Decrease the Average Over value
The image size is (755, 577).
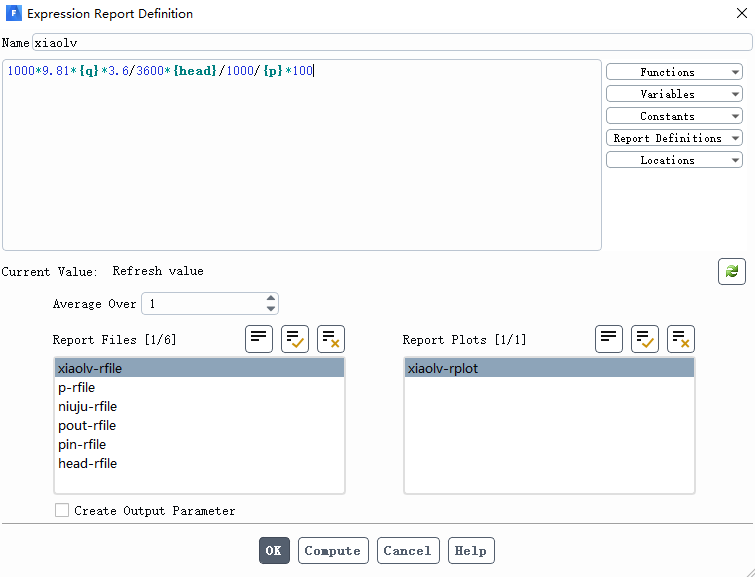click(x=271, y=309)
